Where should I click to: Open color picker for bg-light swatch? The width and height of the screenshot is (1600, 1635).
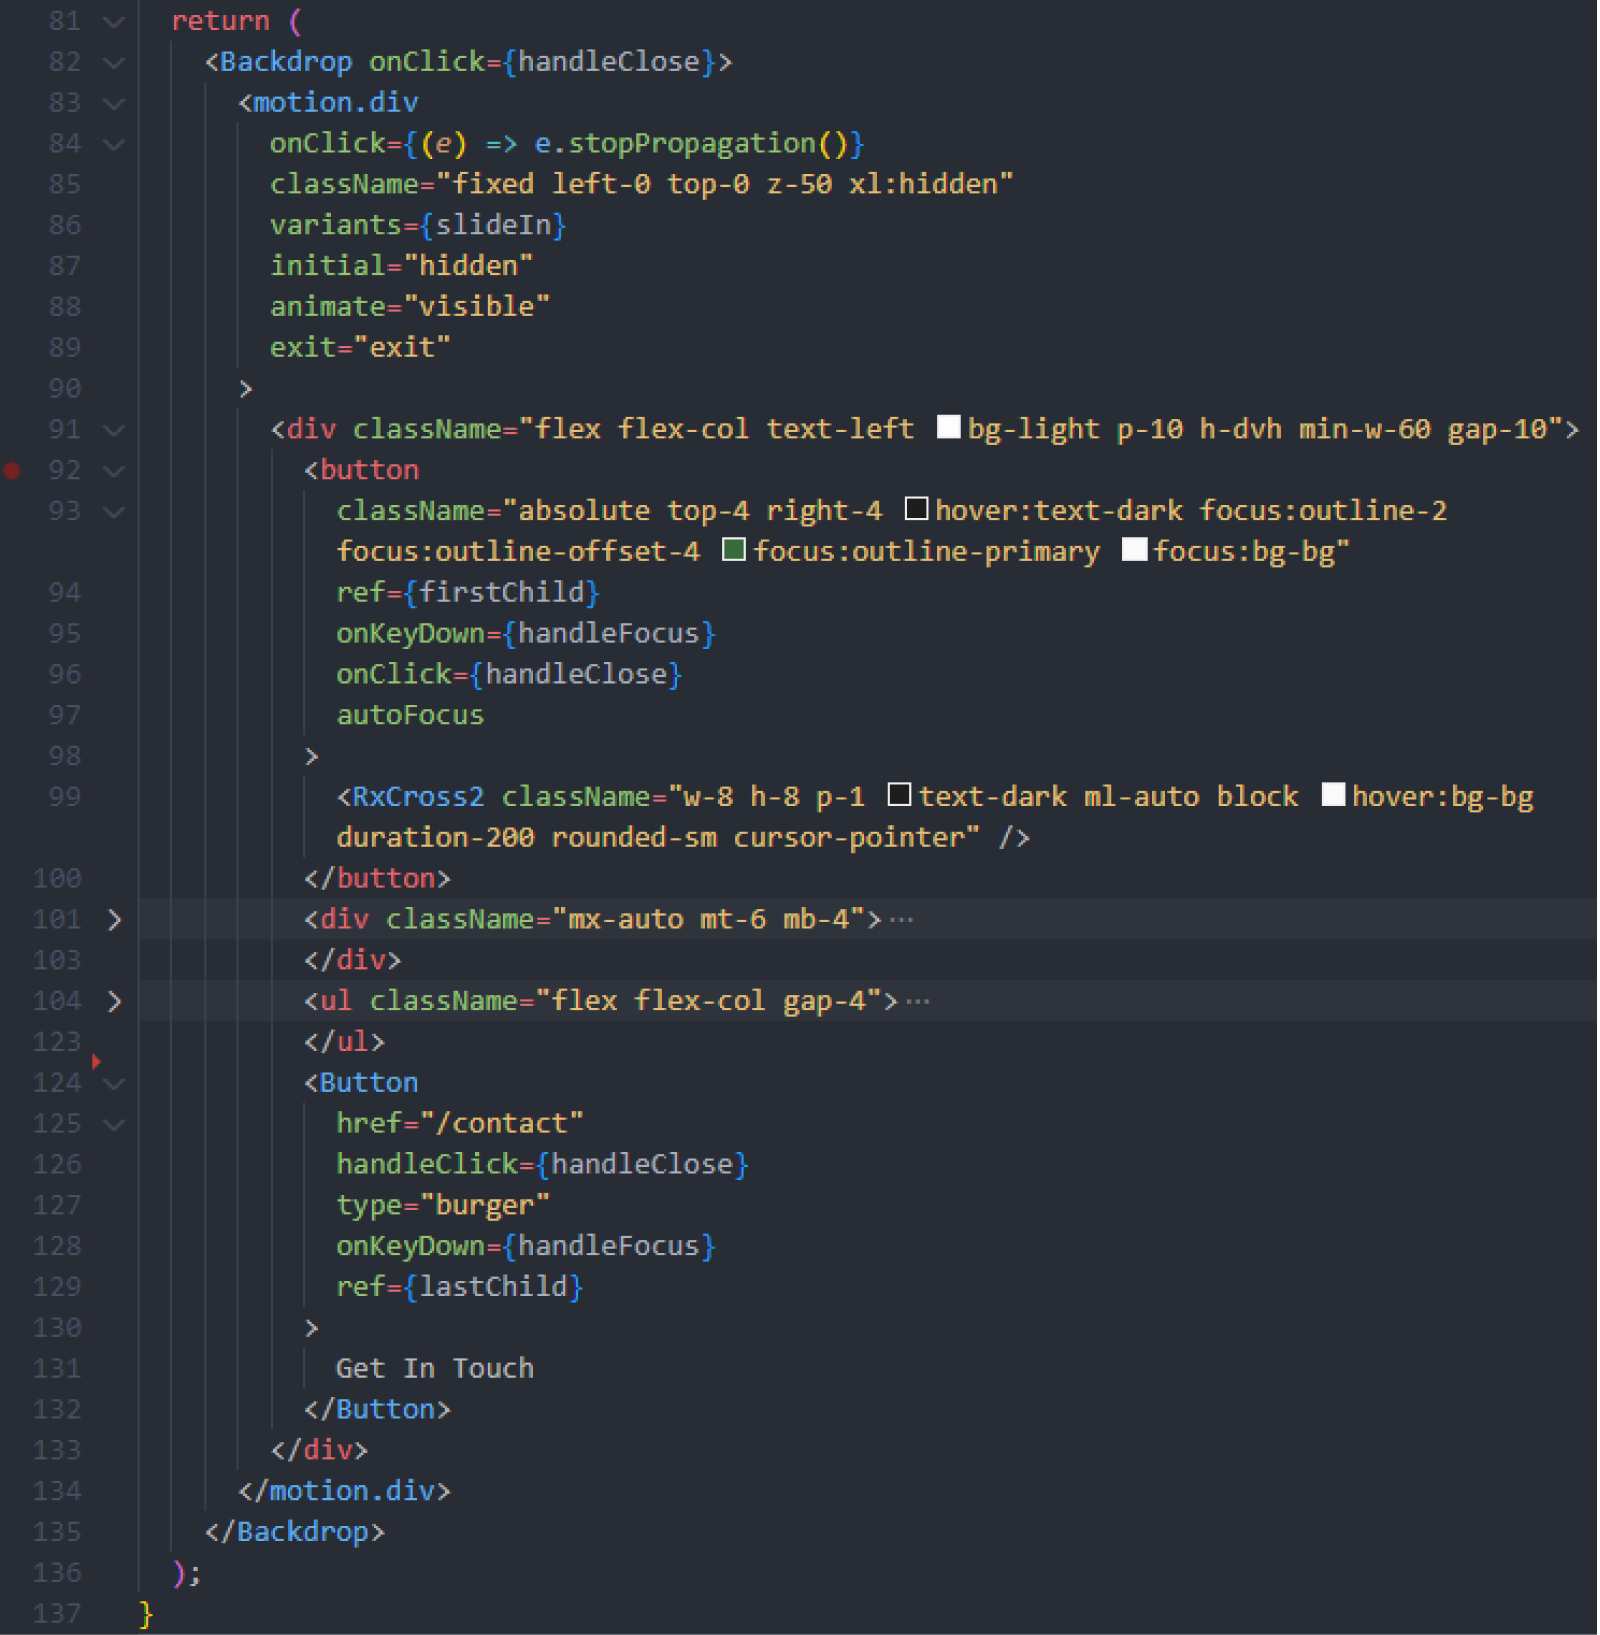(949, 428)
